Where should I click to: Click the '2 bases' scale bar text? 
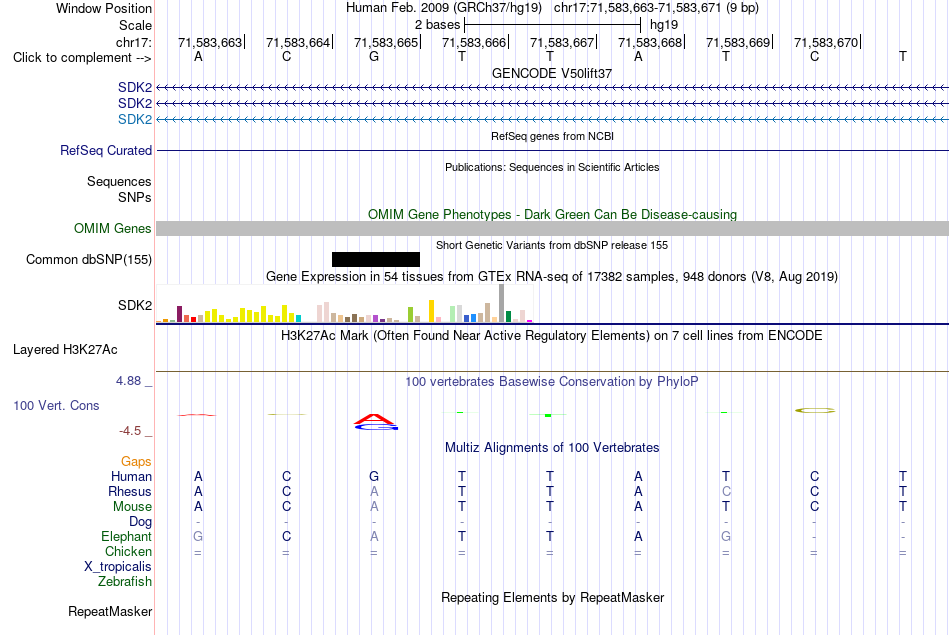pos(437,25)
